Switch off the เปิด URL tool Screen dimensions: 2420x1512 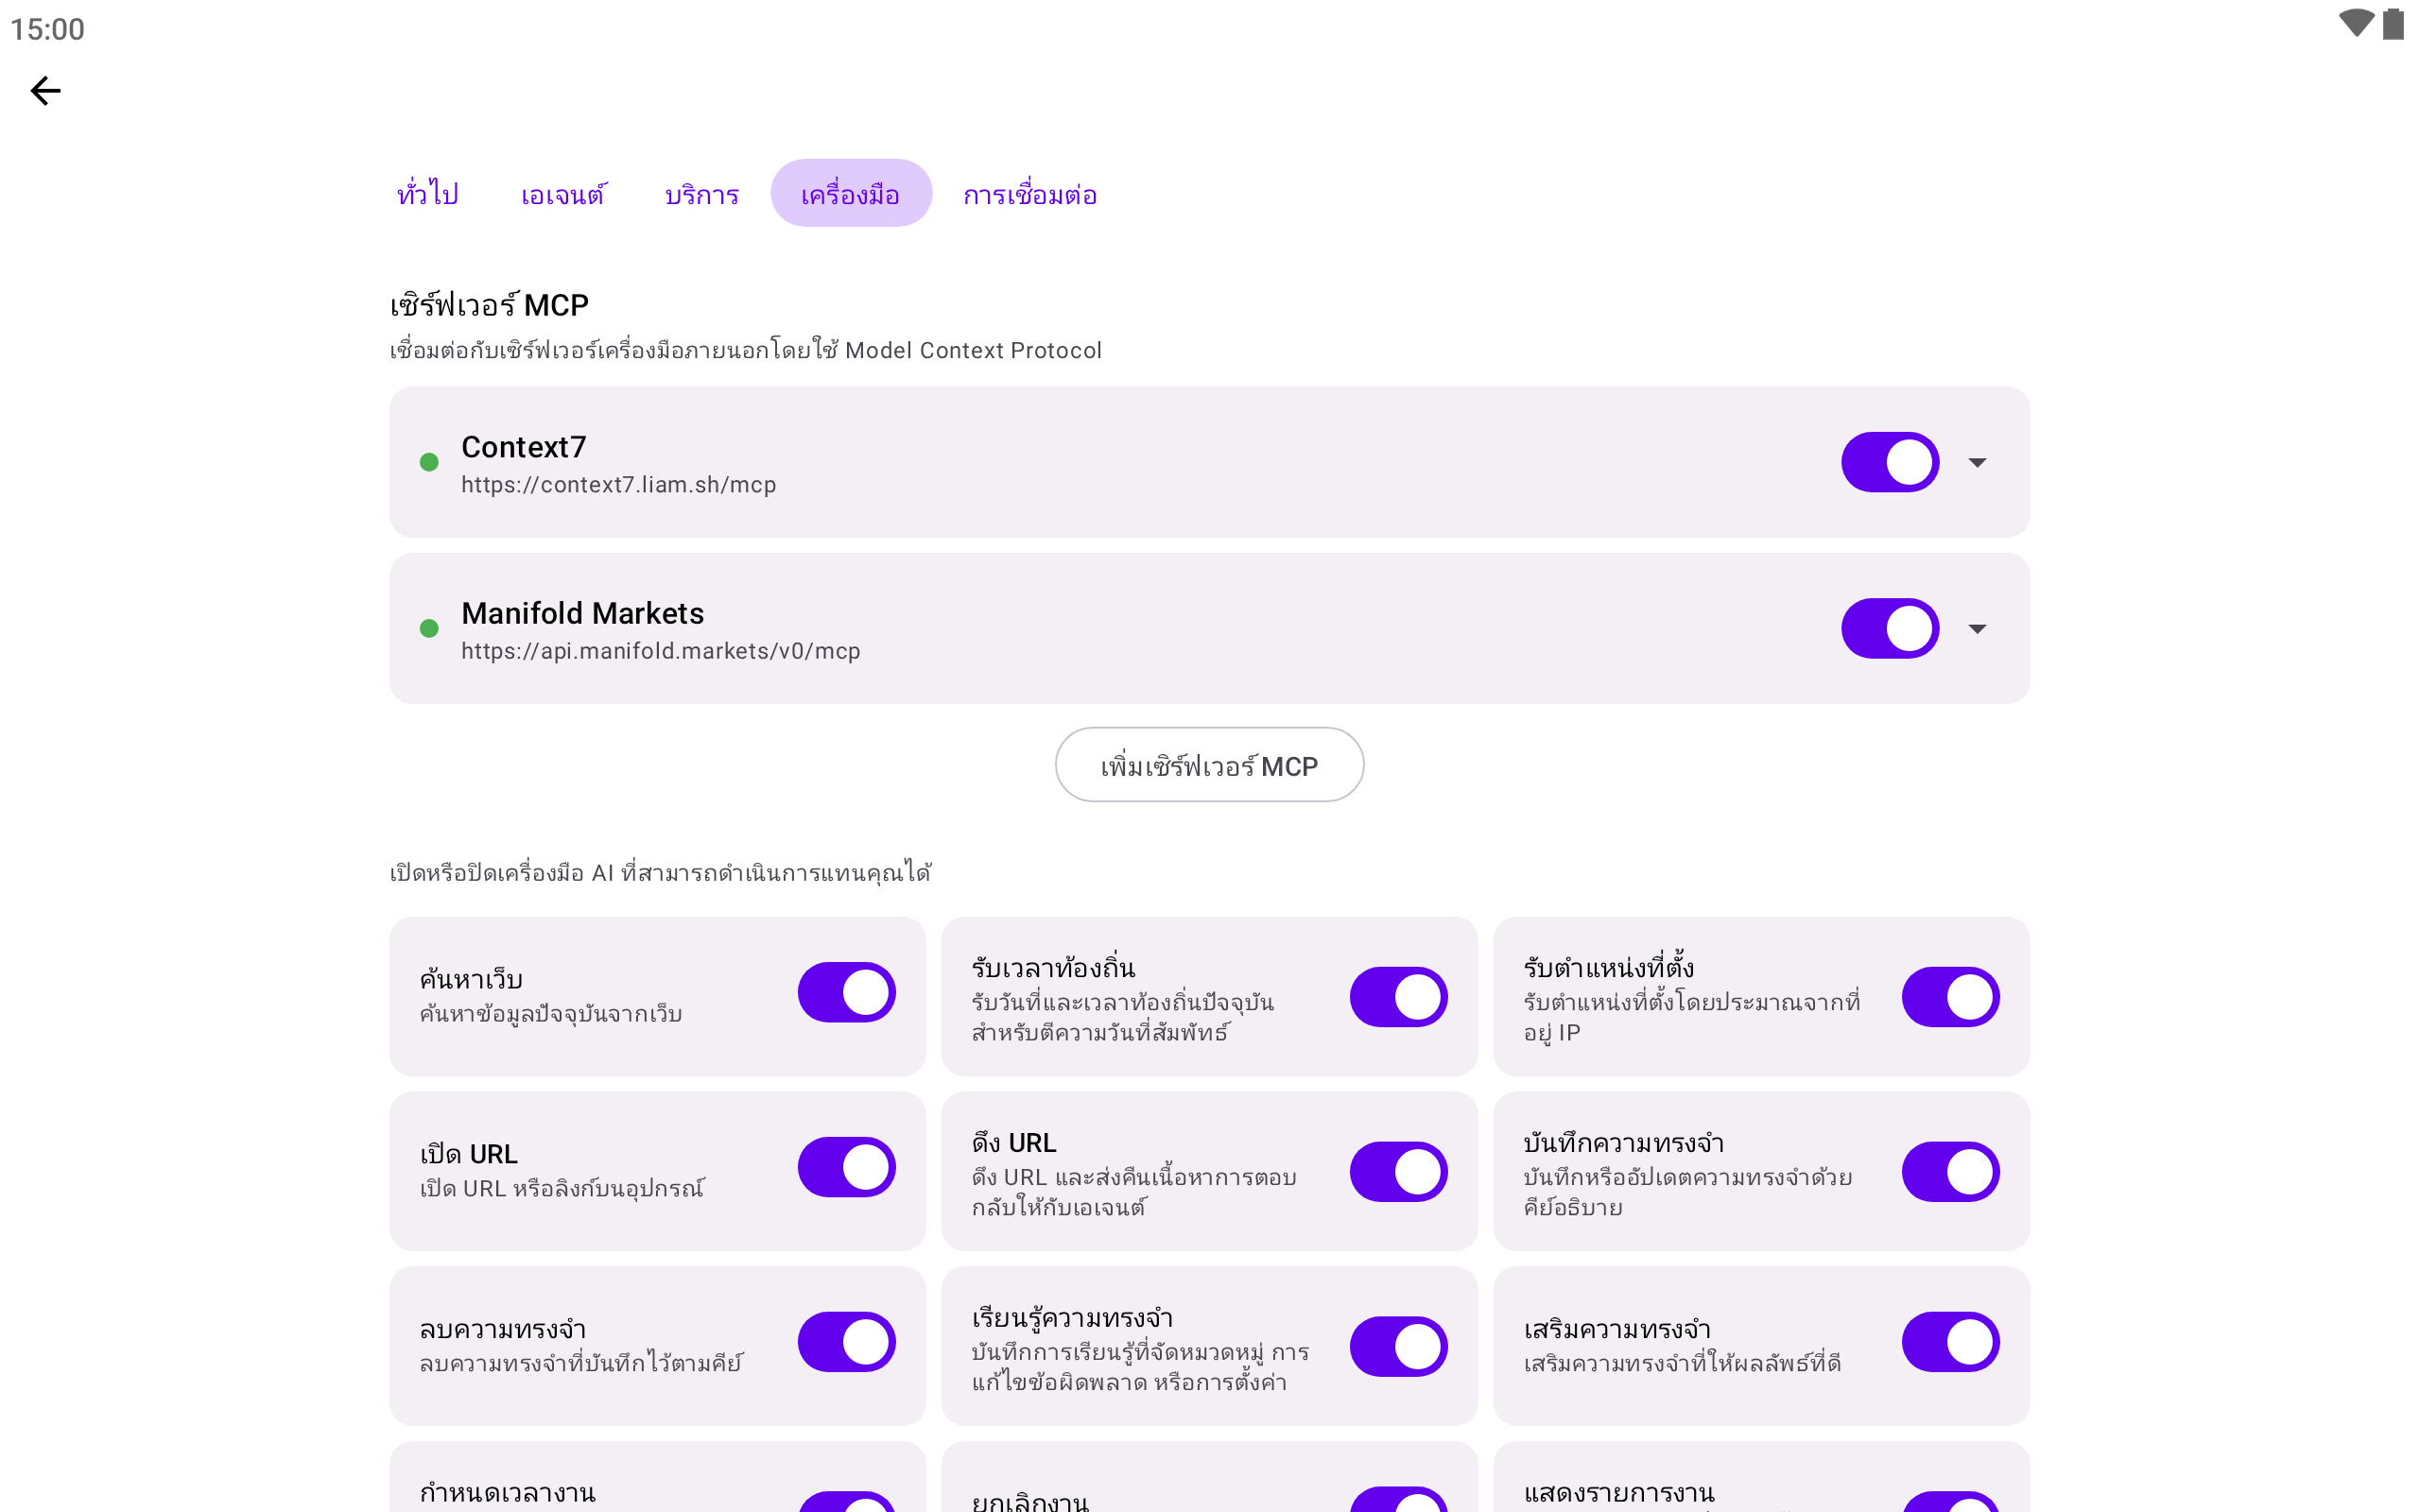[846, 1167]
